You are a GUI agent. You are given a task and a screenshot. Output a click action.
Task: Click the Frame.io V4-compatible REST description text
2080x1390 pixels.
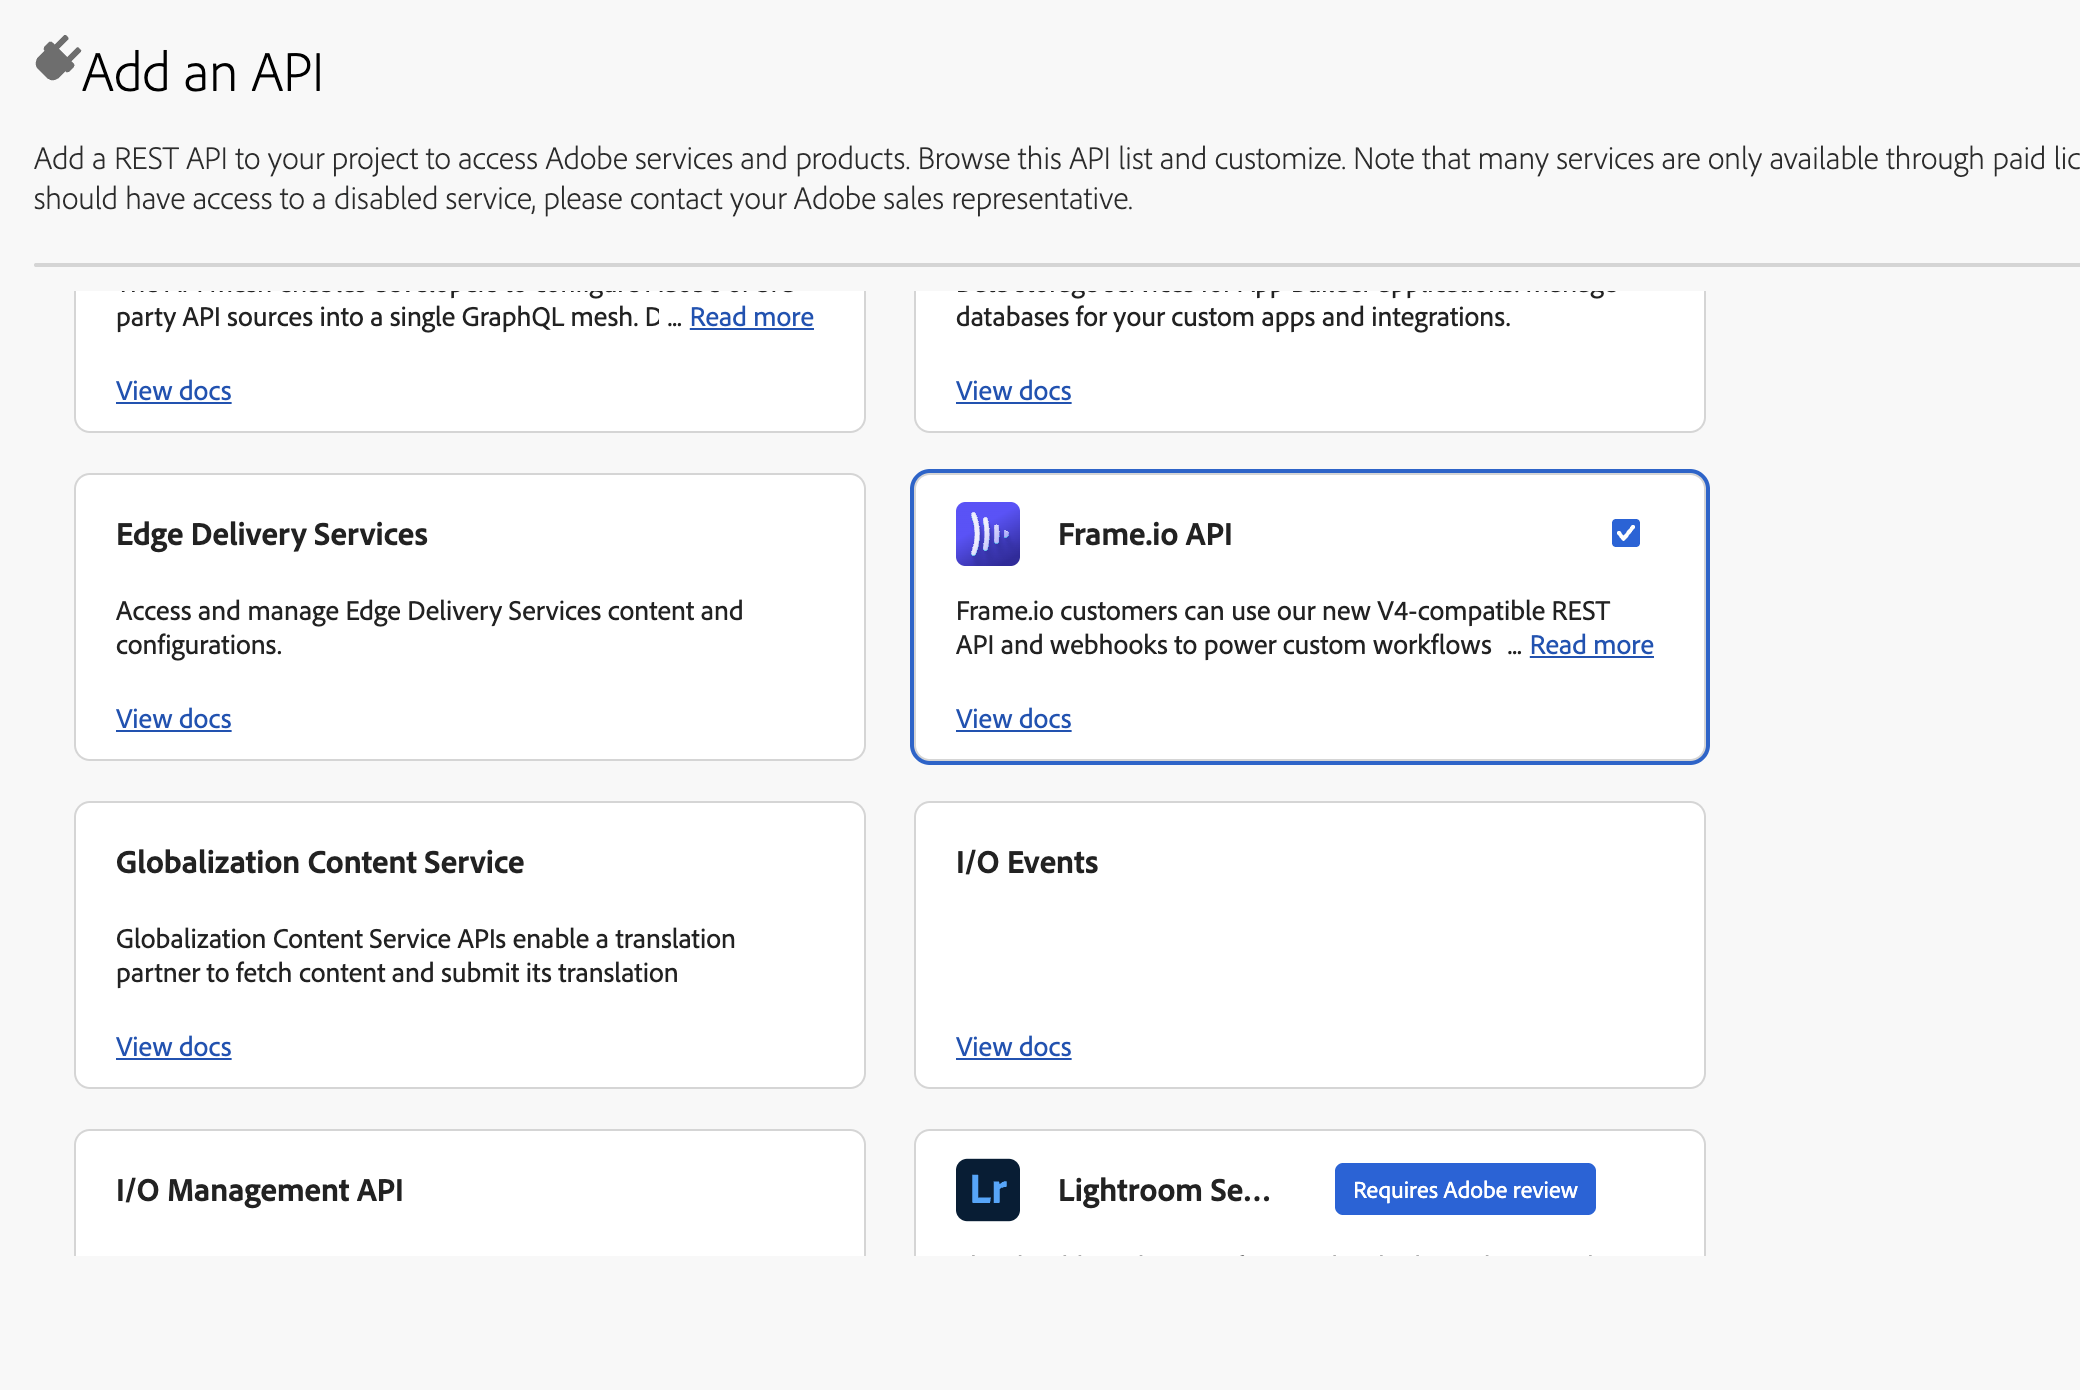click(x=1283, y=628)
